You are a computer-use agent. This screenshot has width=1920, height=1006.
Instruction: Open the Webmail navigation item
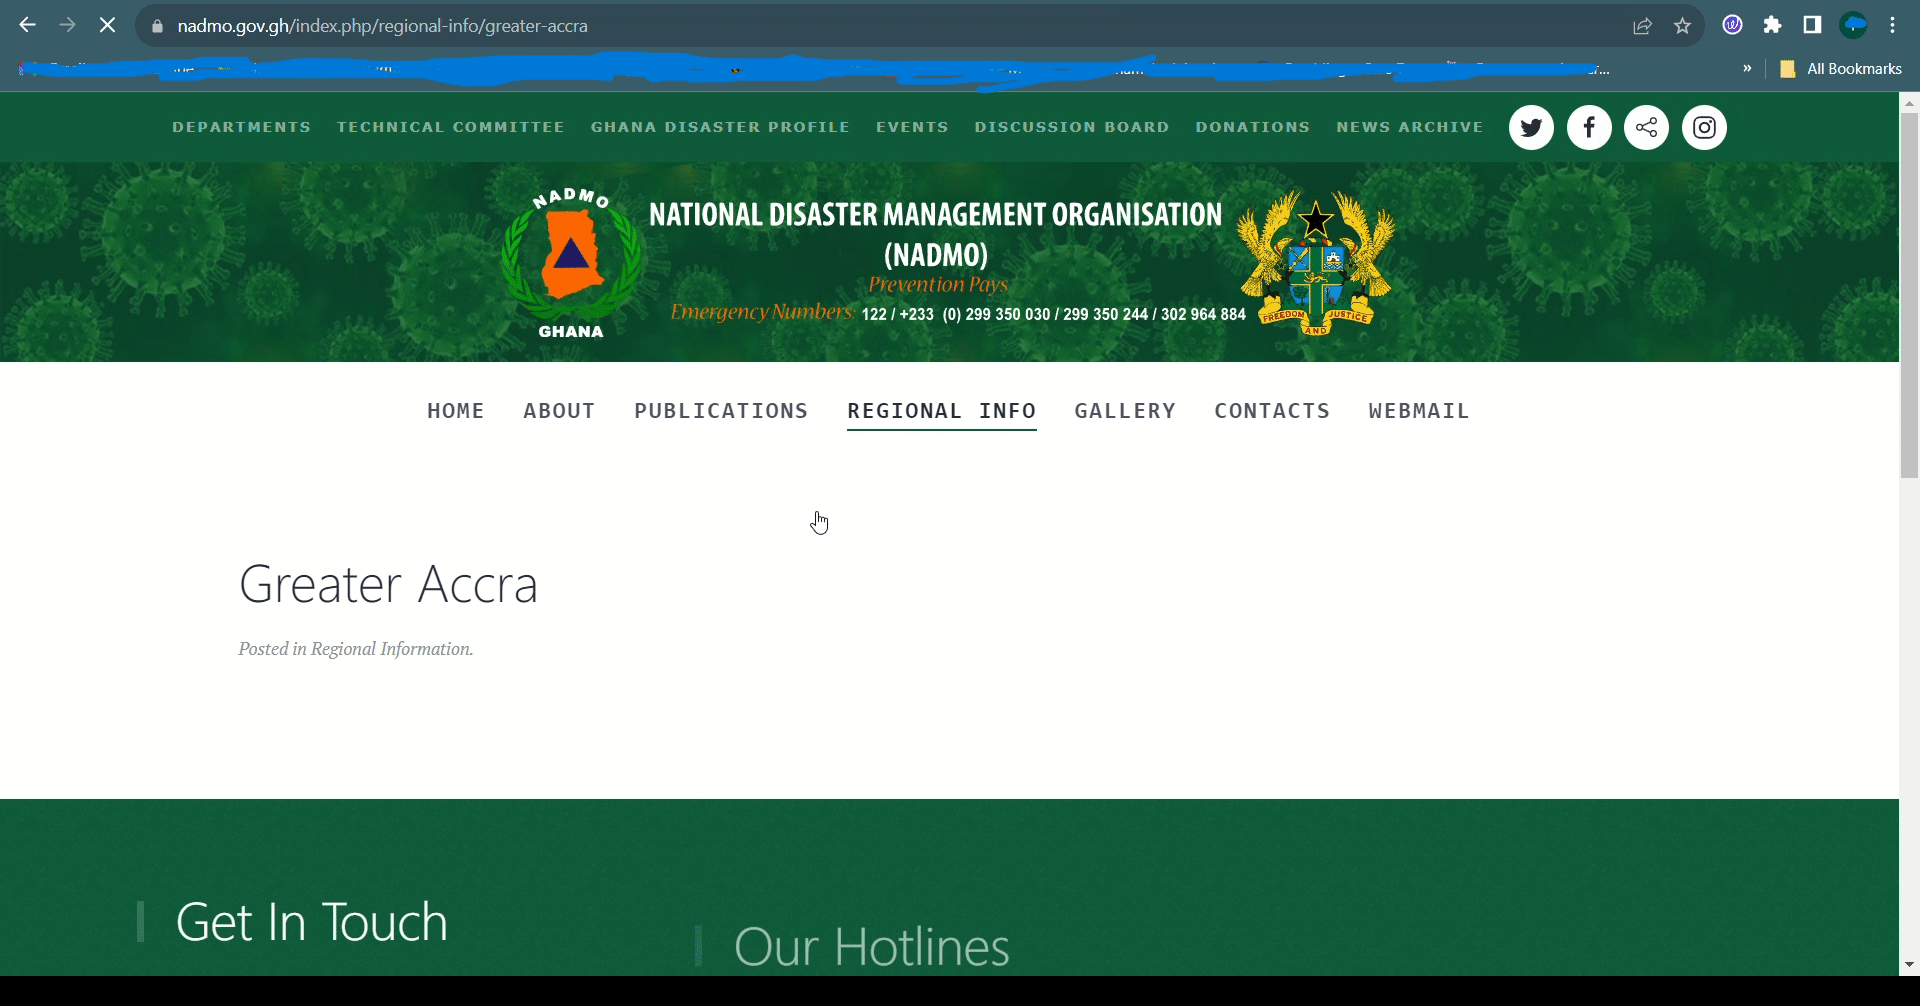1418,411
